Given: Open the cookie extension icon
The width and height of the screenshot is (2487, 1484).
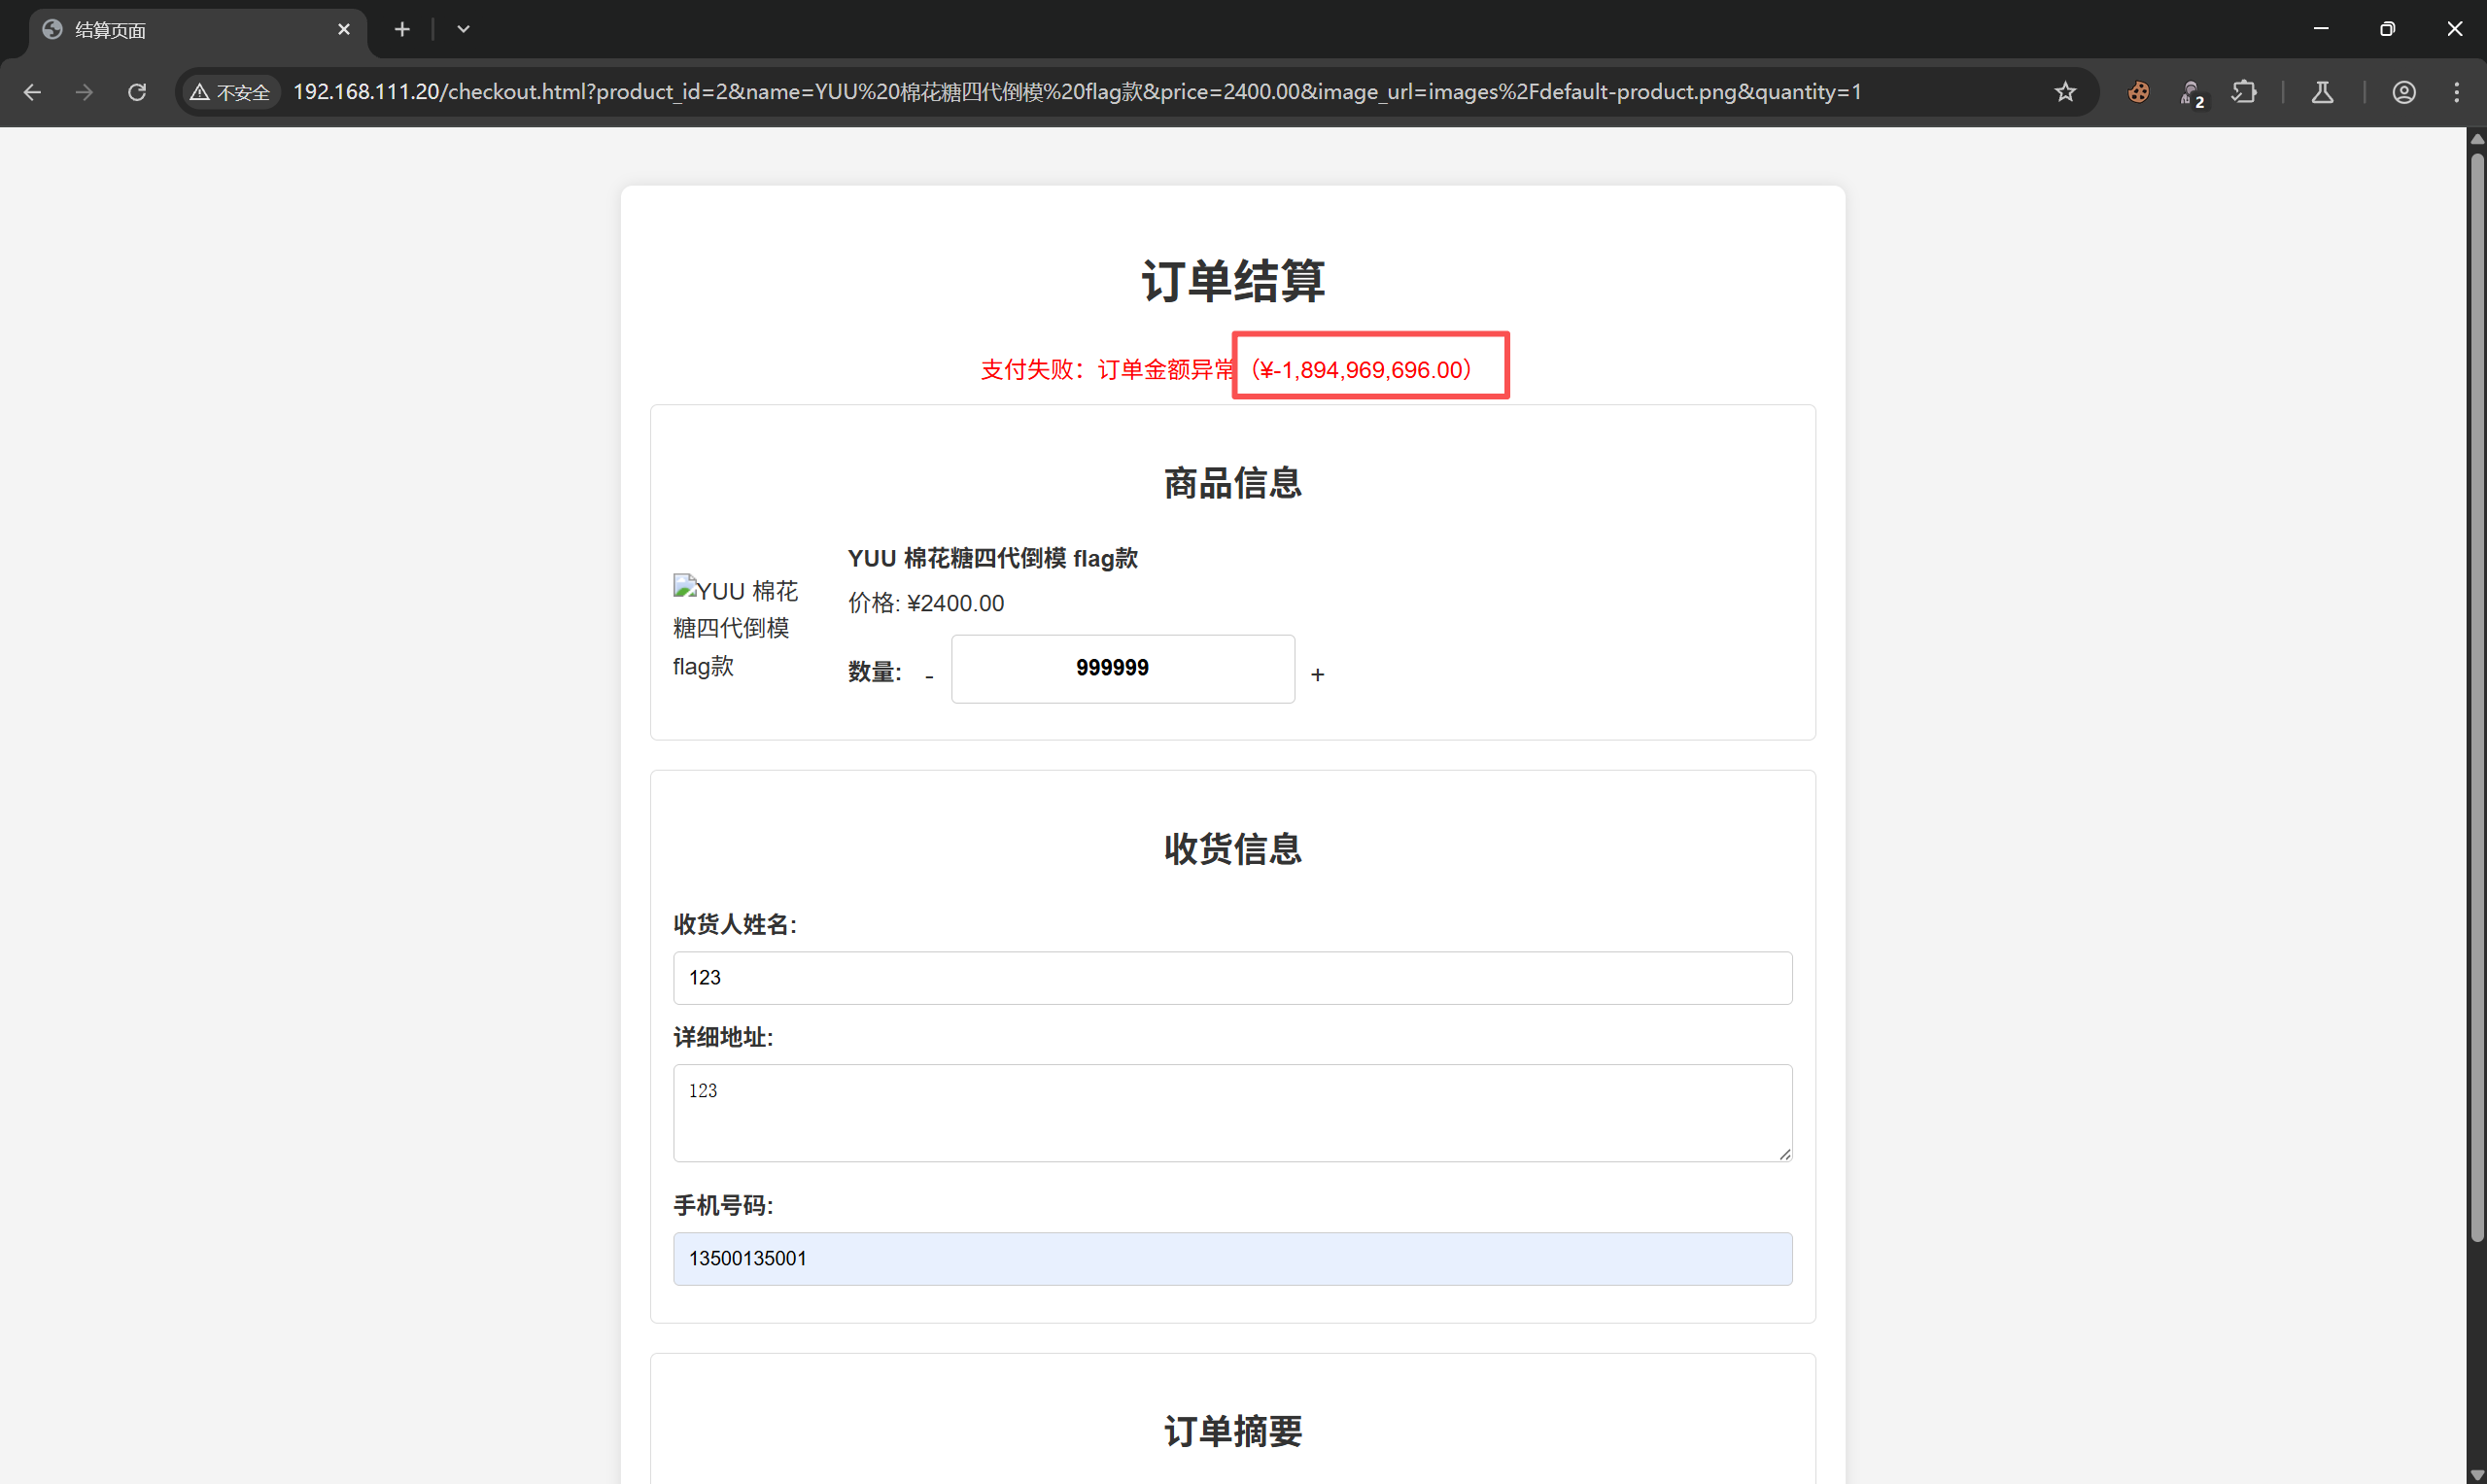Looking at the screenshot, I should coord(2138,92).
